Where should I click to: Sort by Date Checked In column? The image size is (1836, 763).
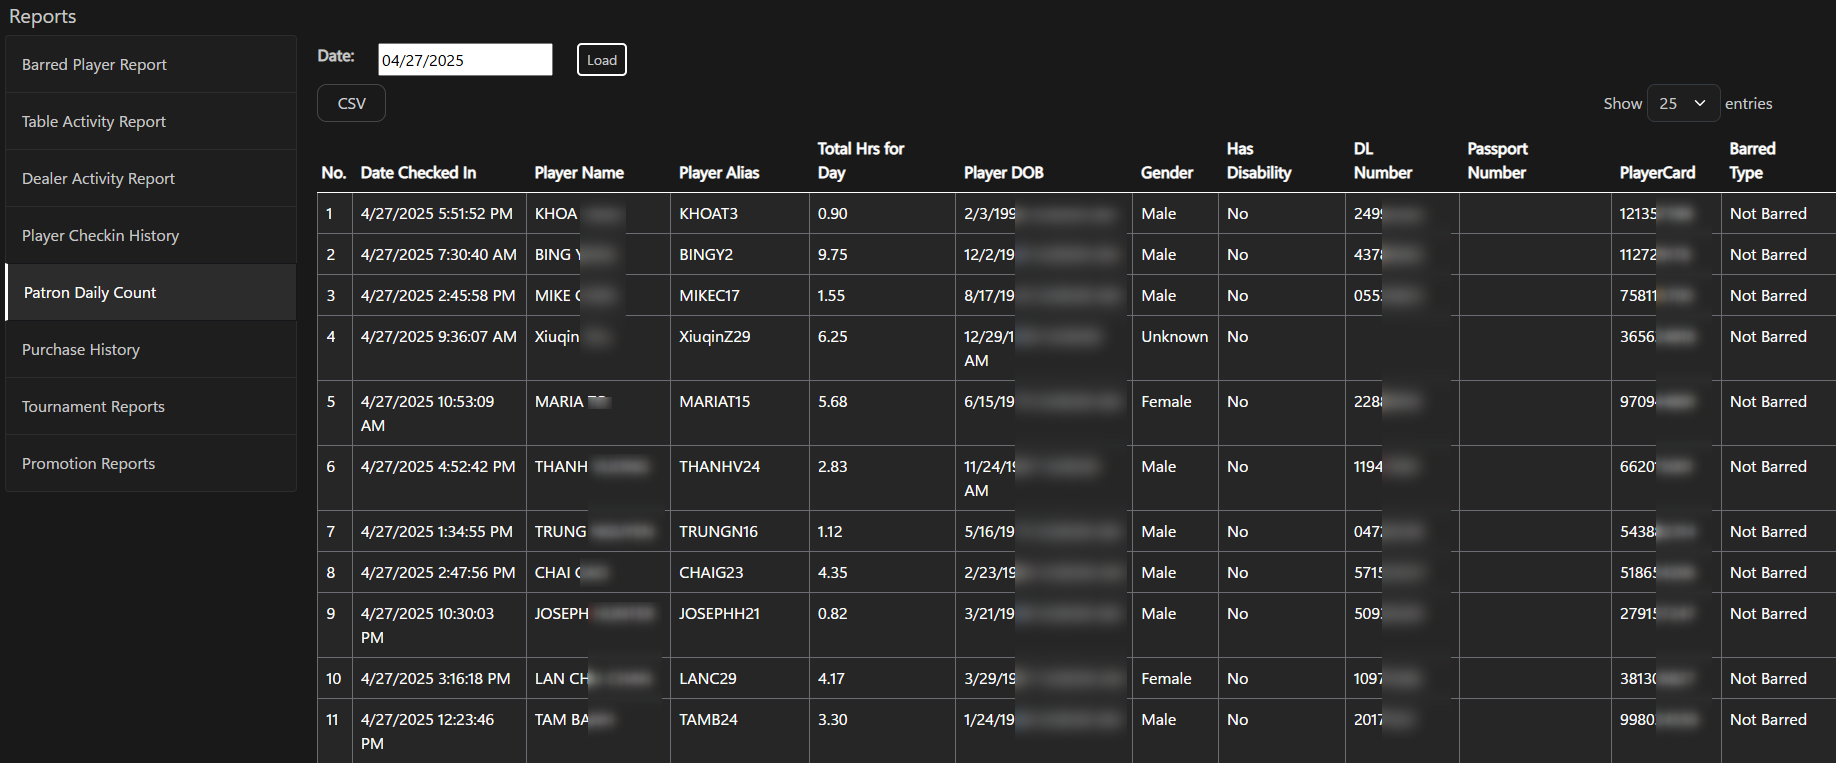click(x=418, y=173)
